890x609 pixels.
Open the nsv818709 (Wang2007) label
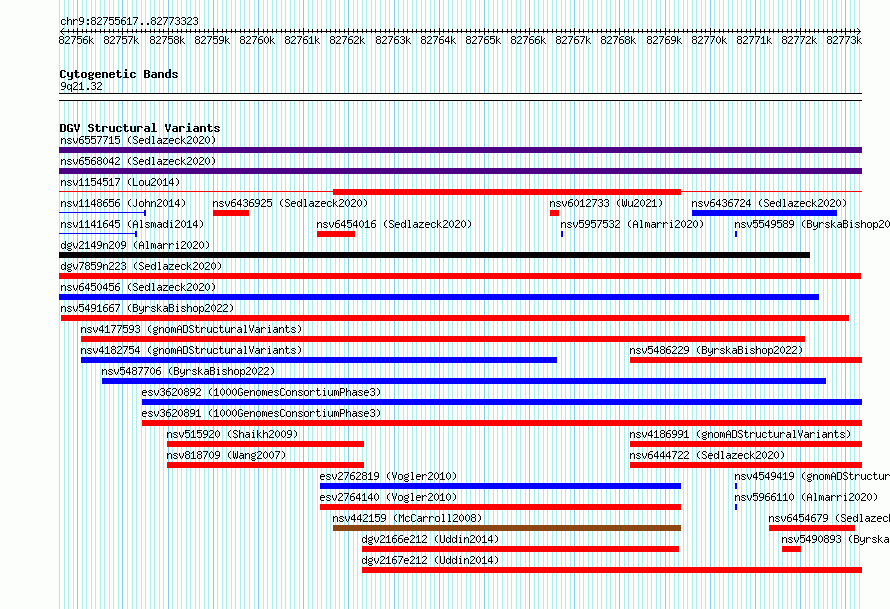coord(226,455)
